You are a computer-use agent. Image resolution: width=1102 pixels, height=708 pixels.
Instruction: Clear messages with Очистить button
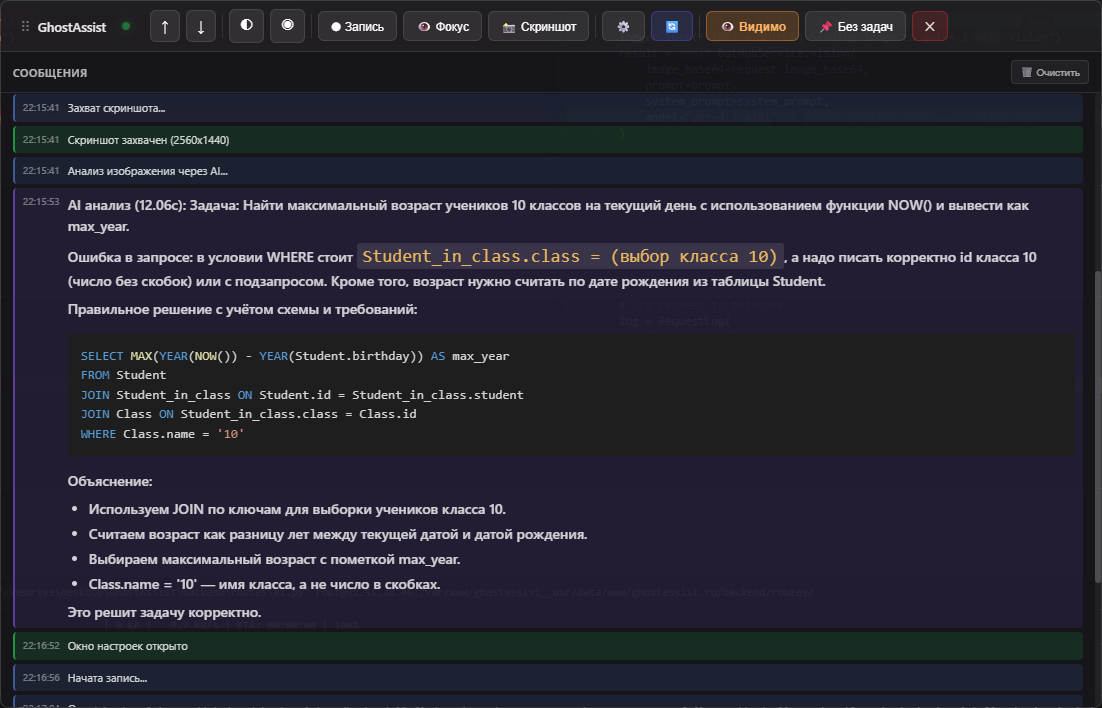(x=1049, y=72)
